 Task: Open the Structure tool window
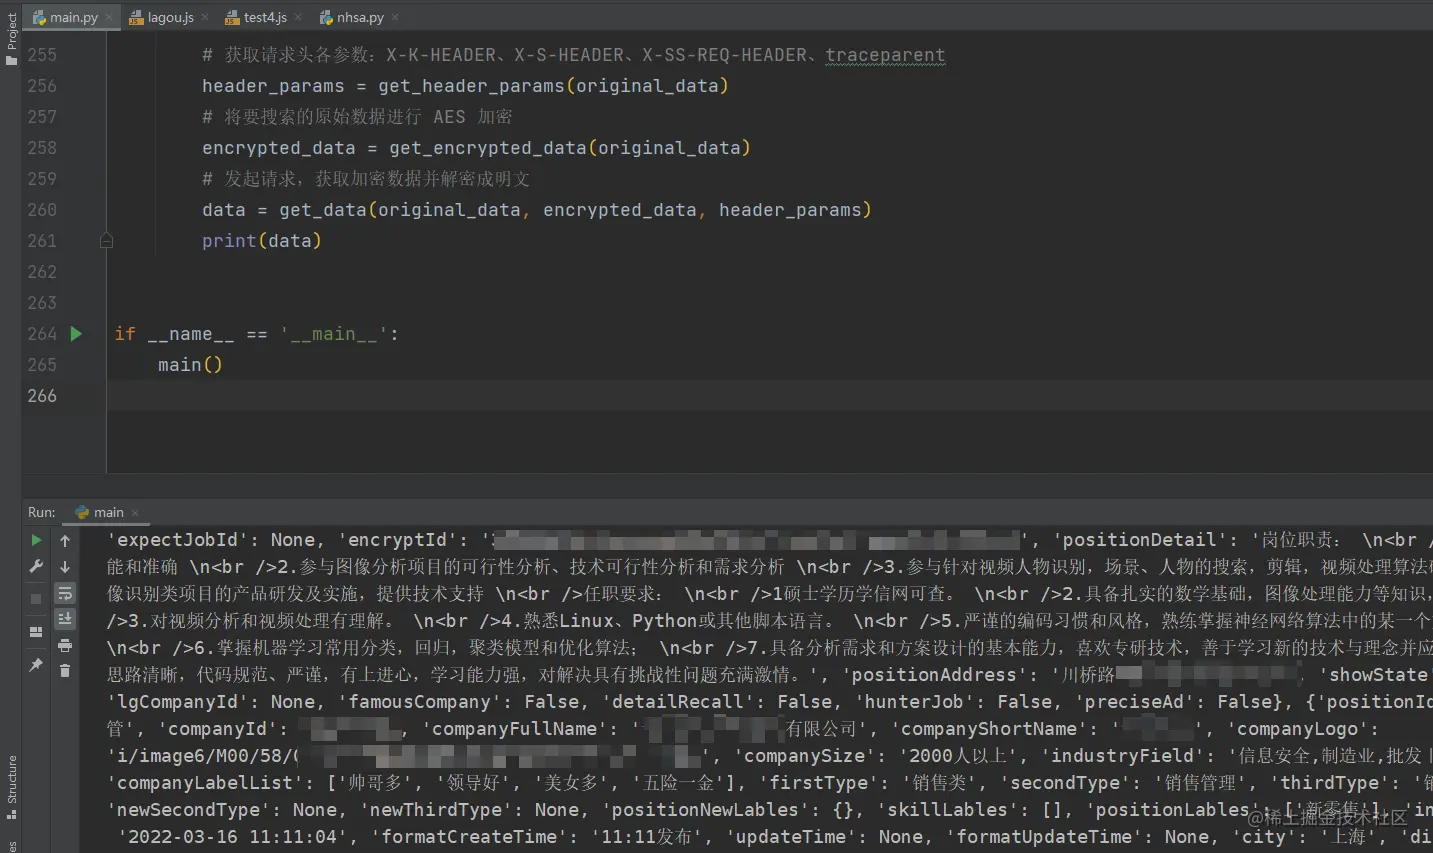pos(11,789)
